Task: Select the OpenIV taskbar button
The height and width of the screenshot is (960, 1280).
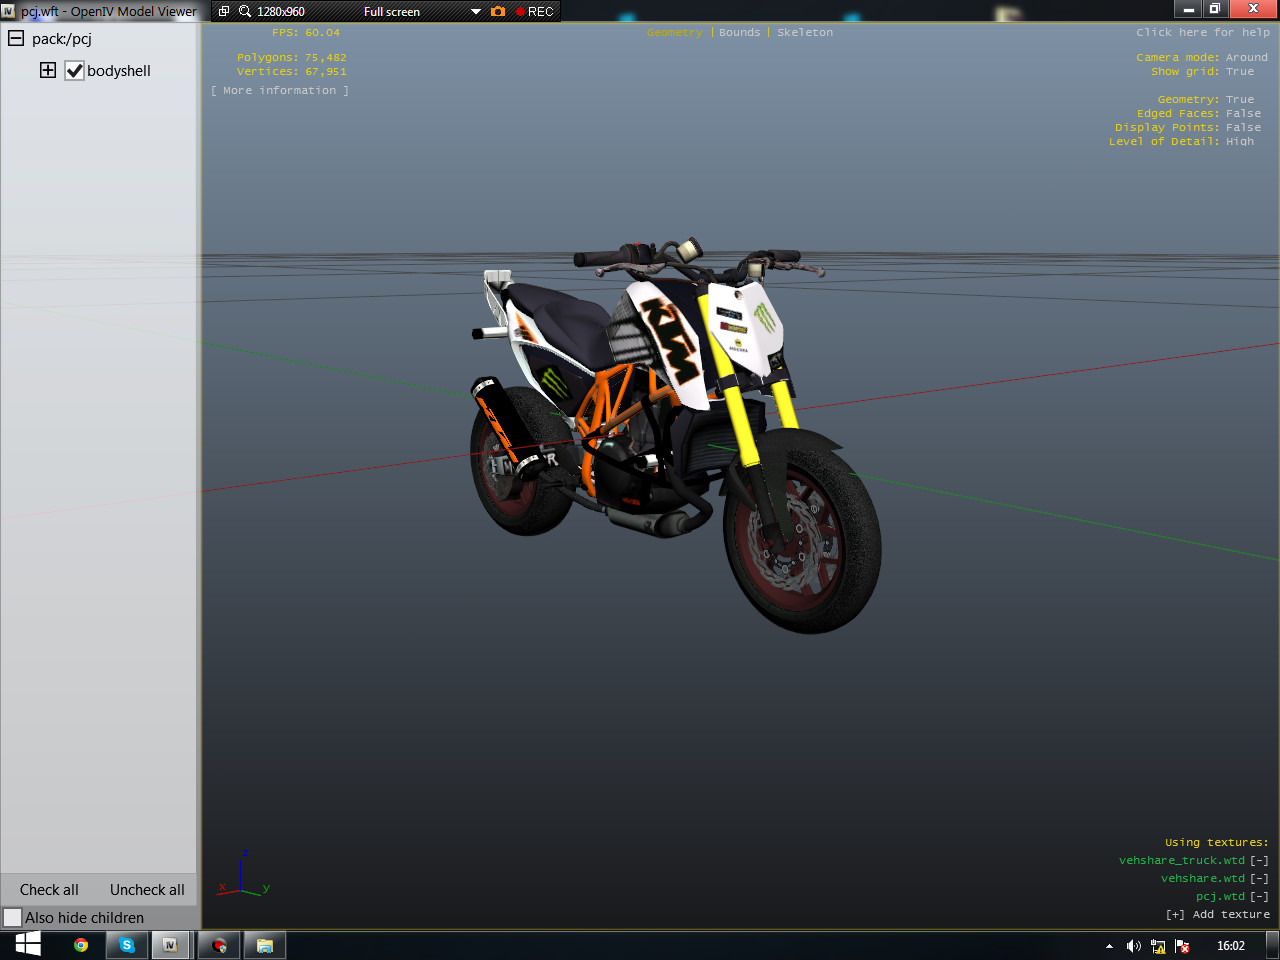Action: (x=170, y=945)
